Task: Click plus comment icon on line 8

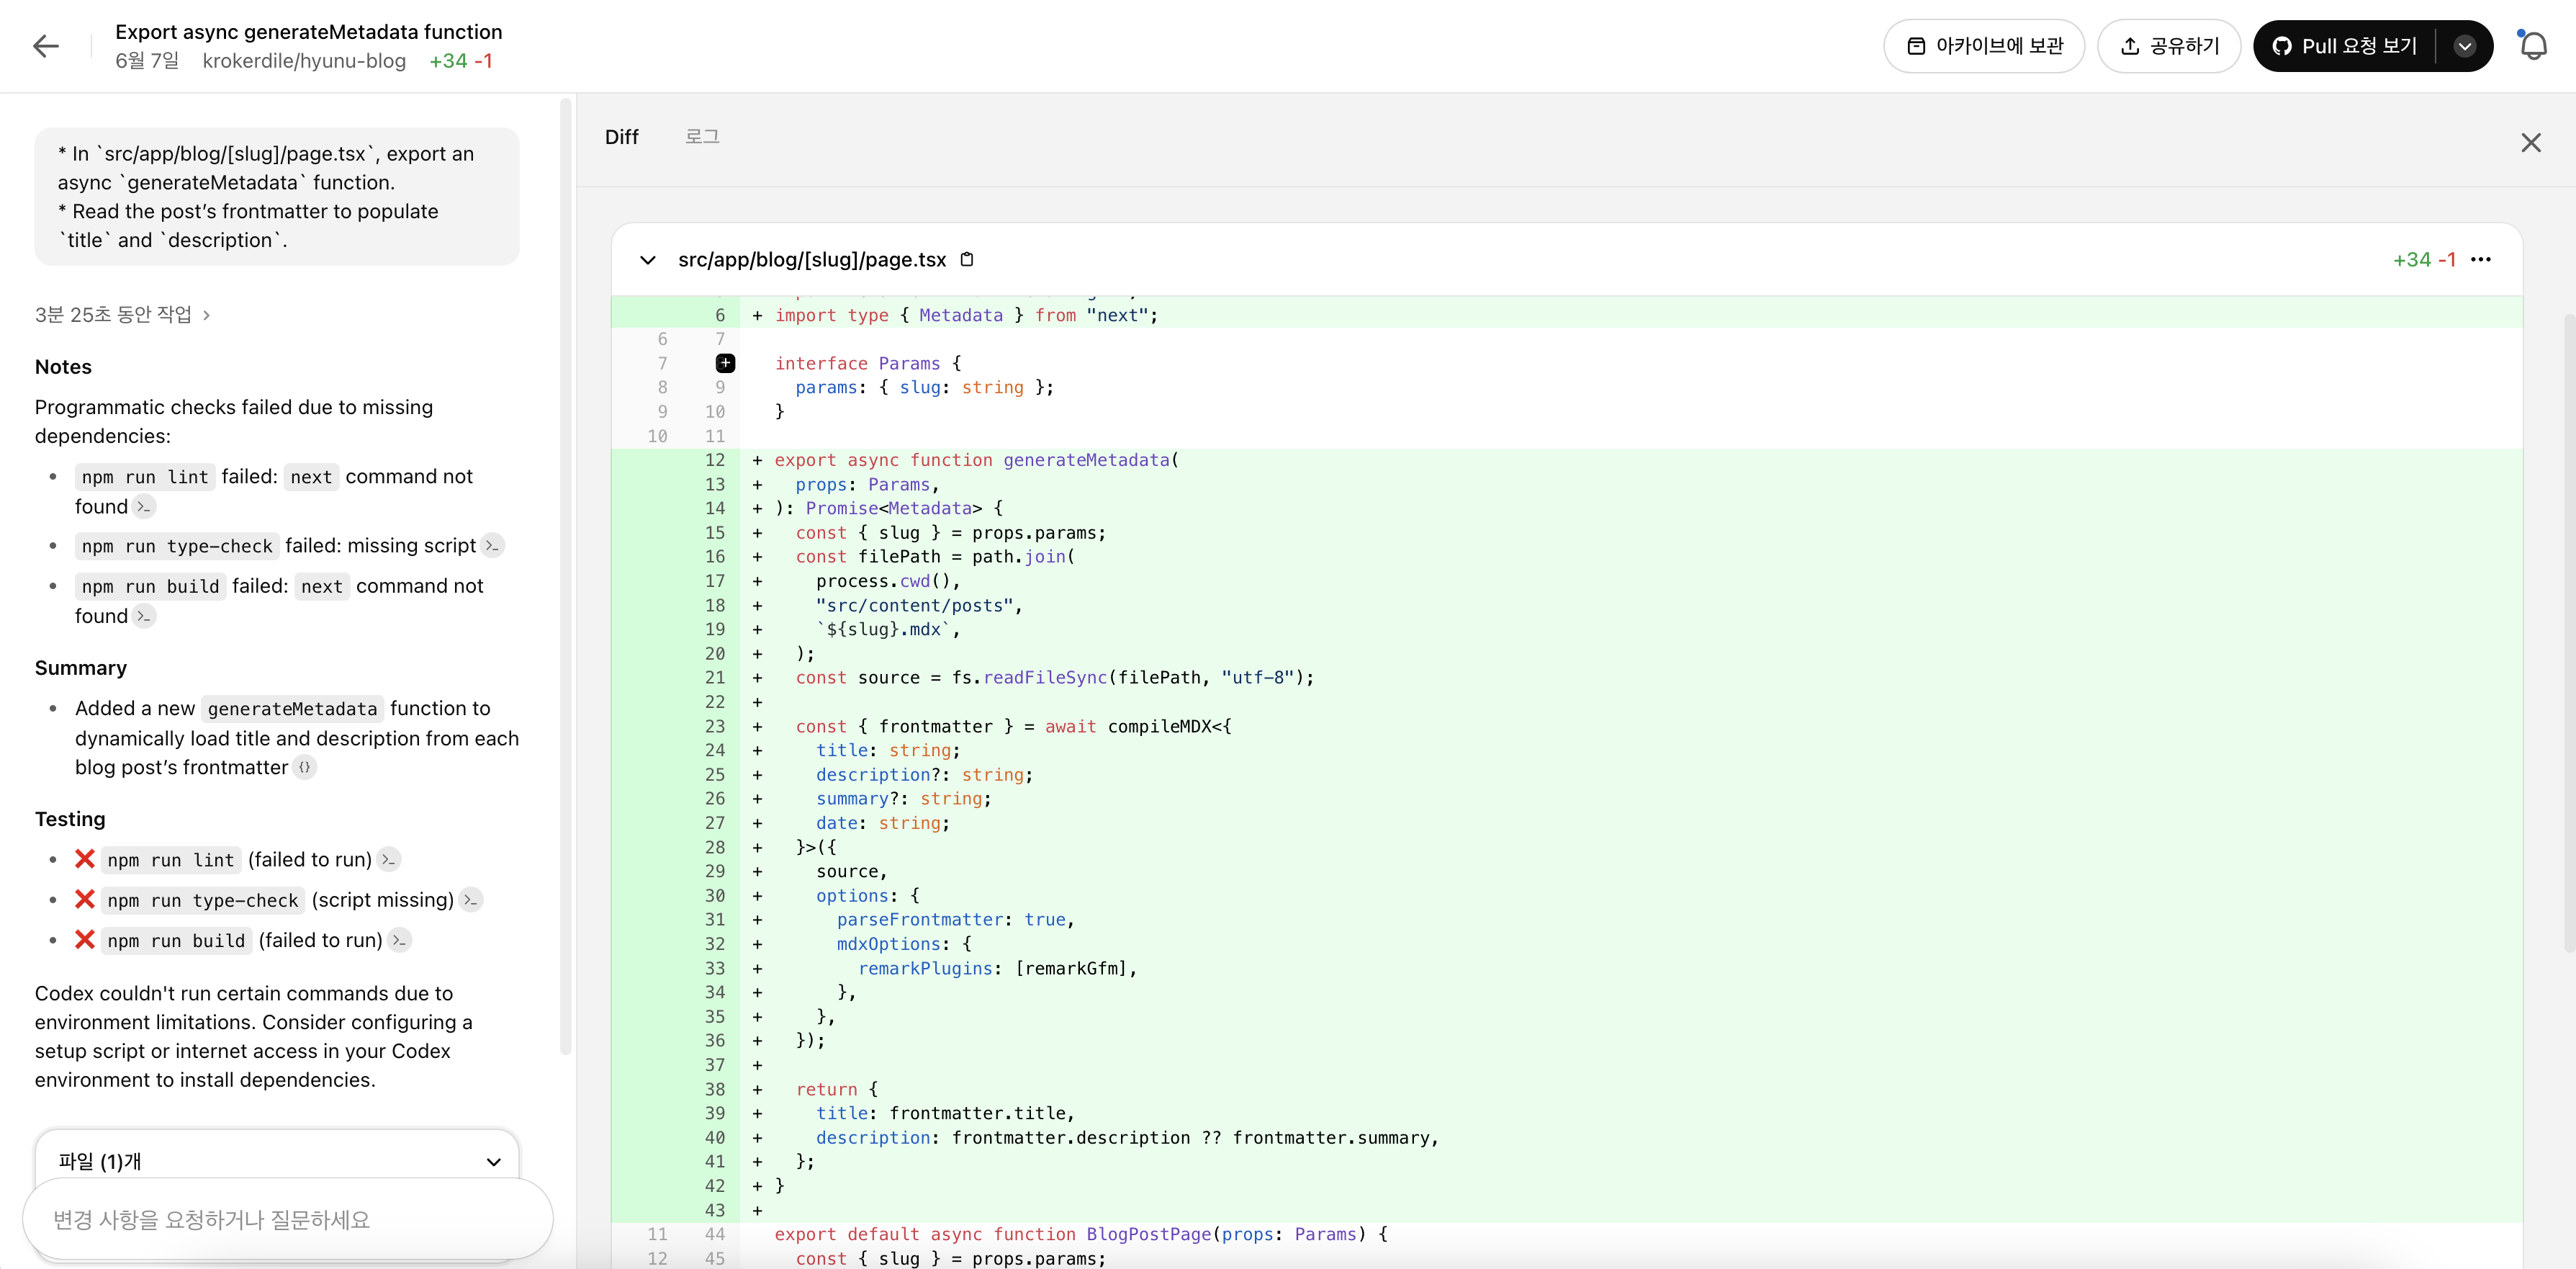Action: point(726,364)
